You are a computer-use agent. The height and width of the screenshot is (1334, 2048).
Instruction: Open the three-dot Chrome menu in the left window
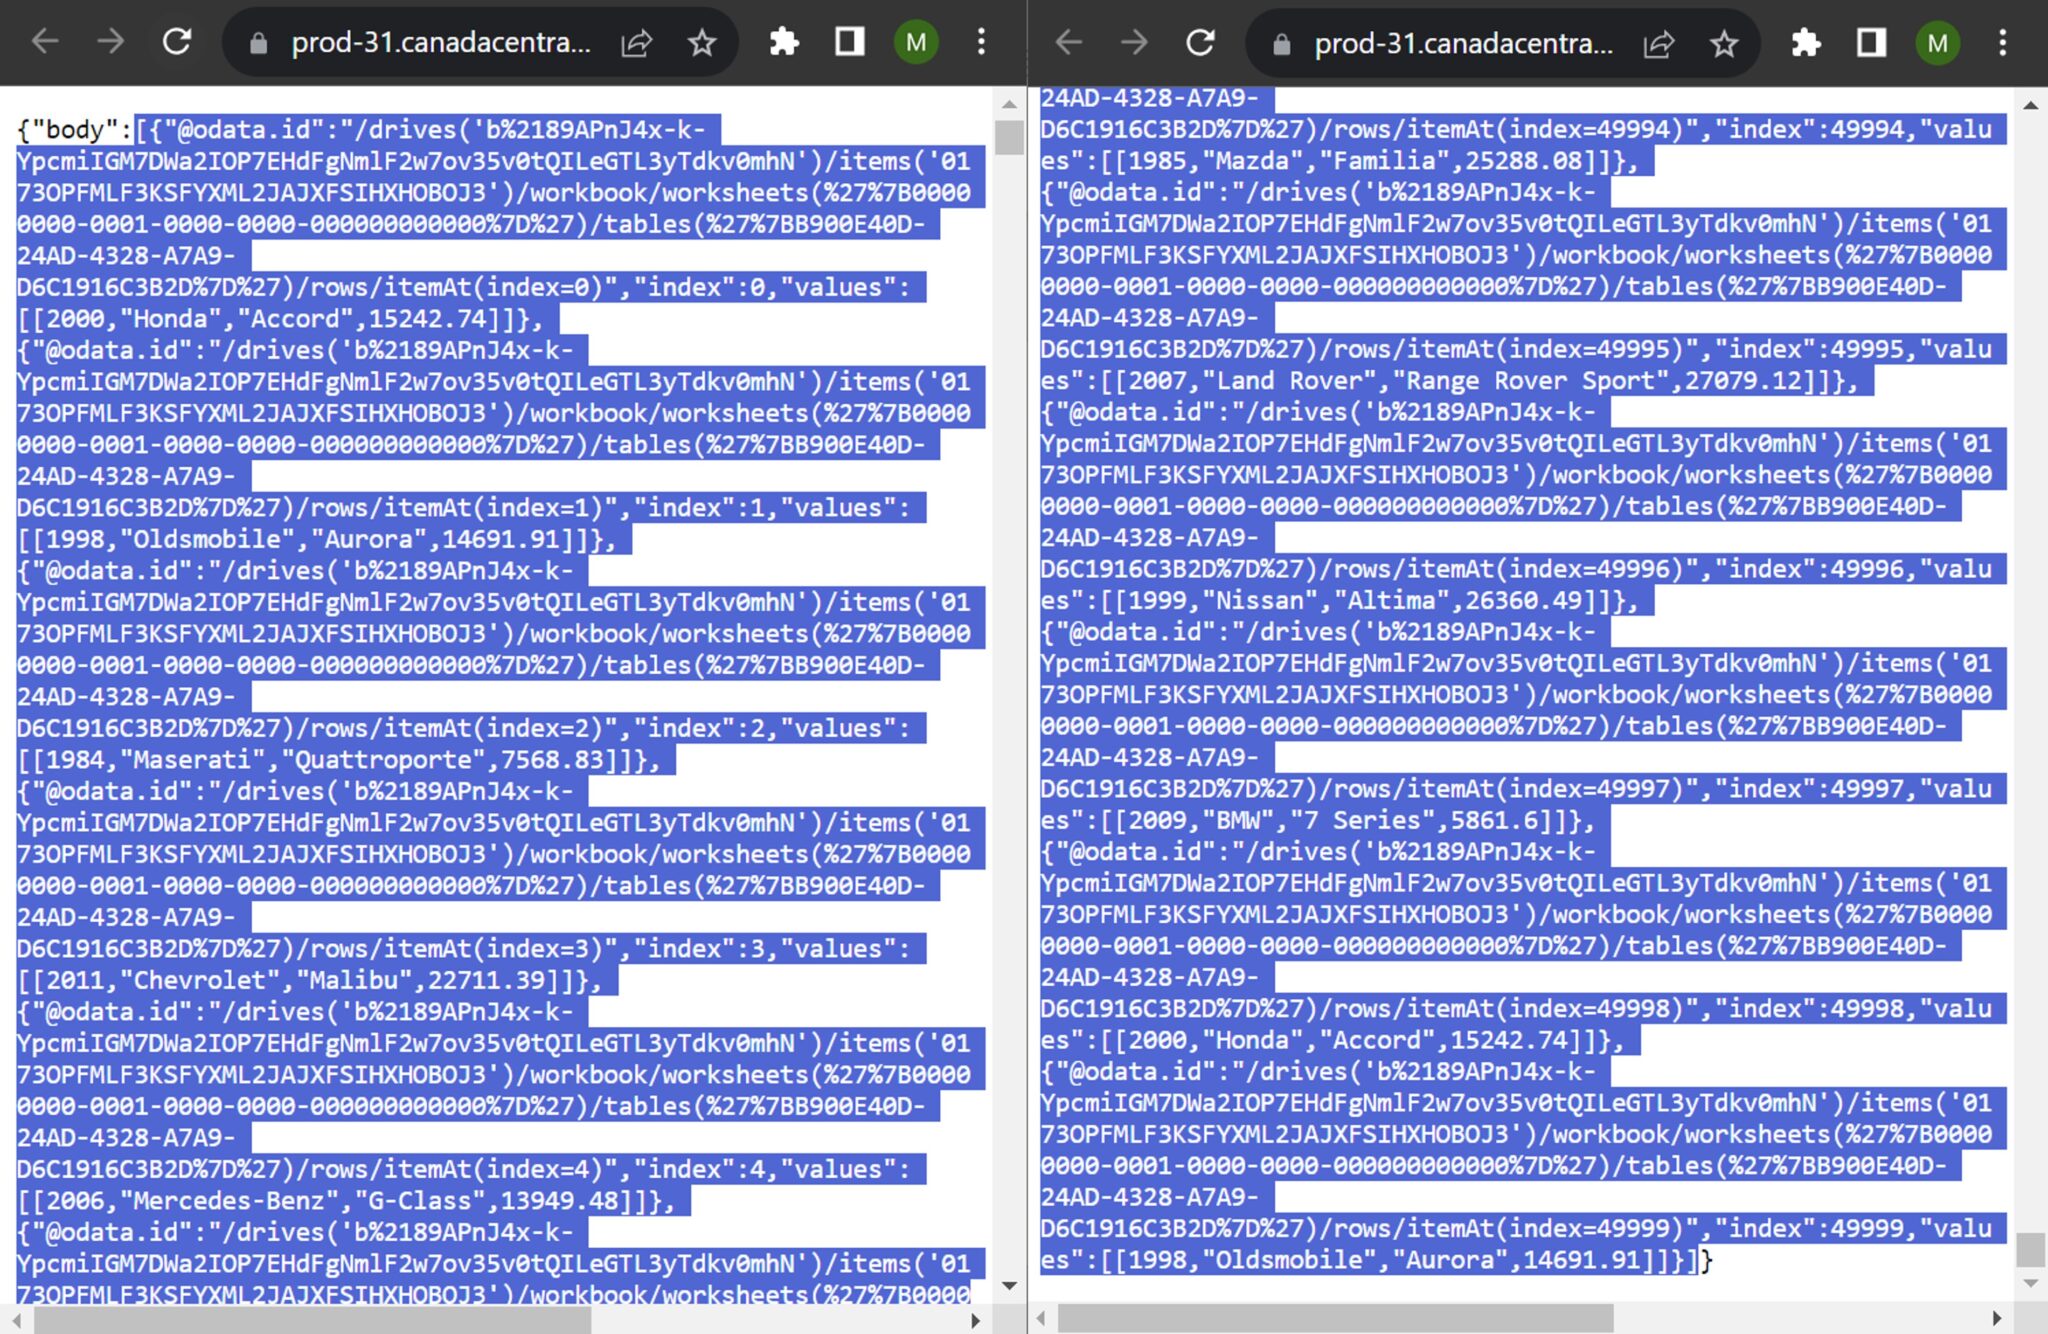981,42
